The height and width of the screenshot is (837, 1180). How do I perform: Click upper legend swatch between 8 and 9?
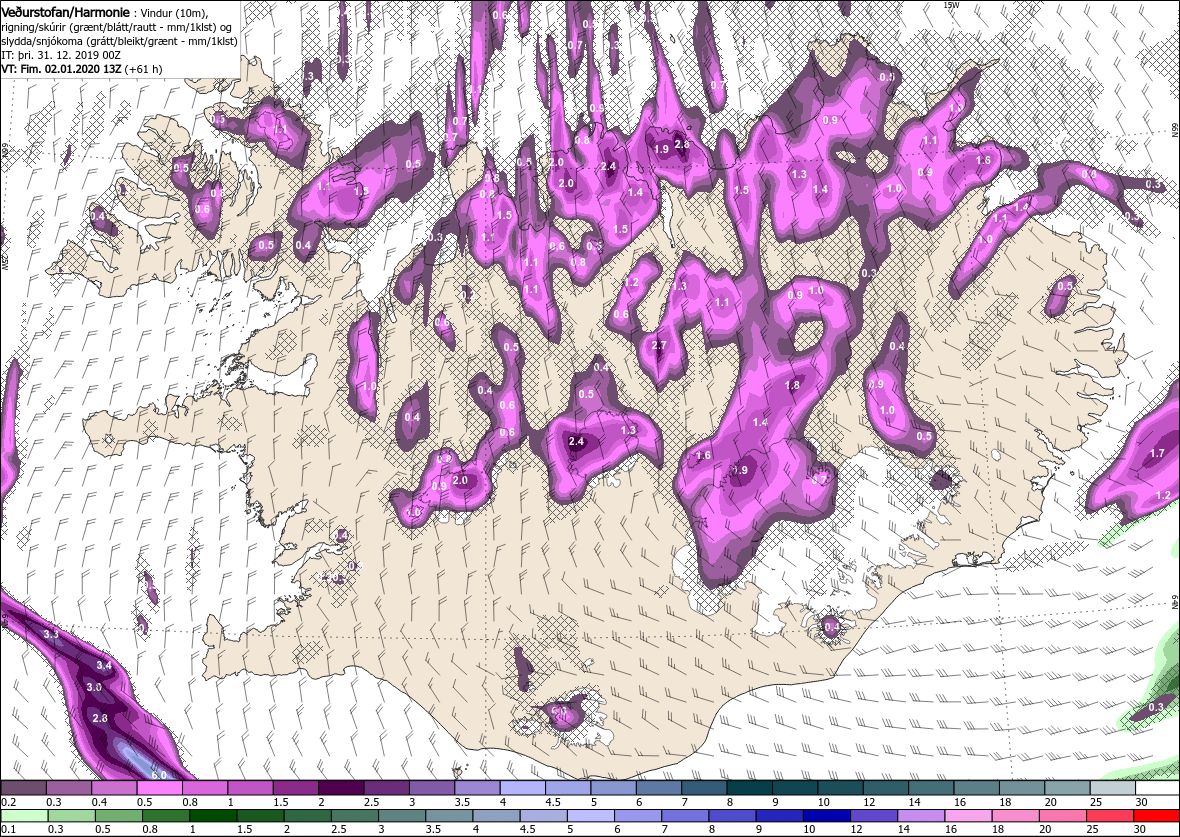(749, 787)
